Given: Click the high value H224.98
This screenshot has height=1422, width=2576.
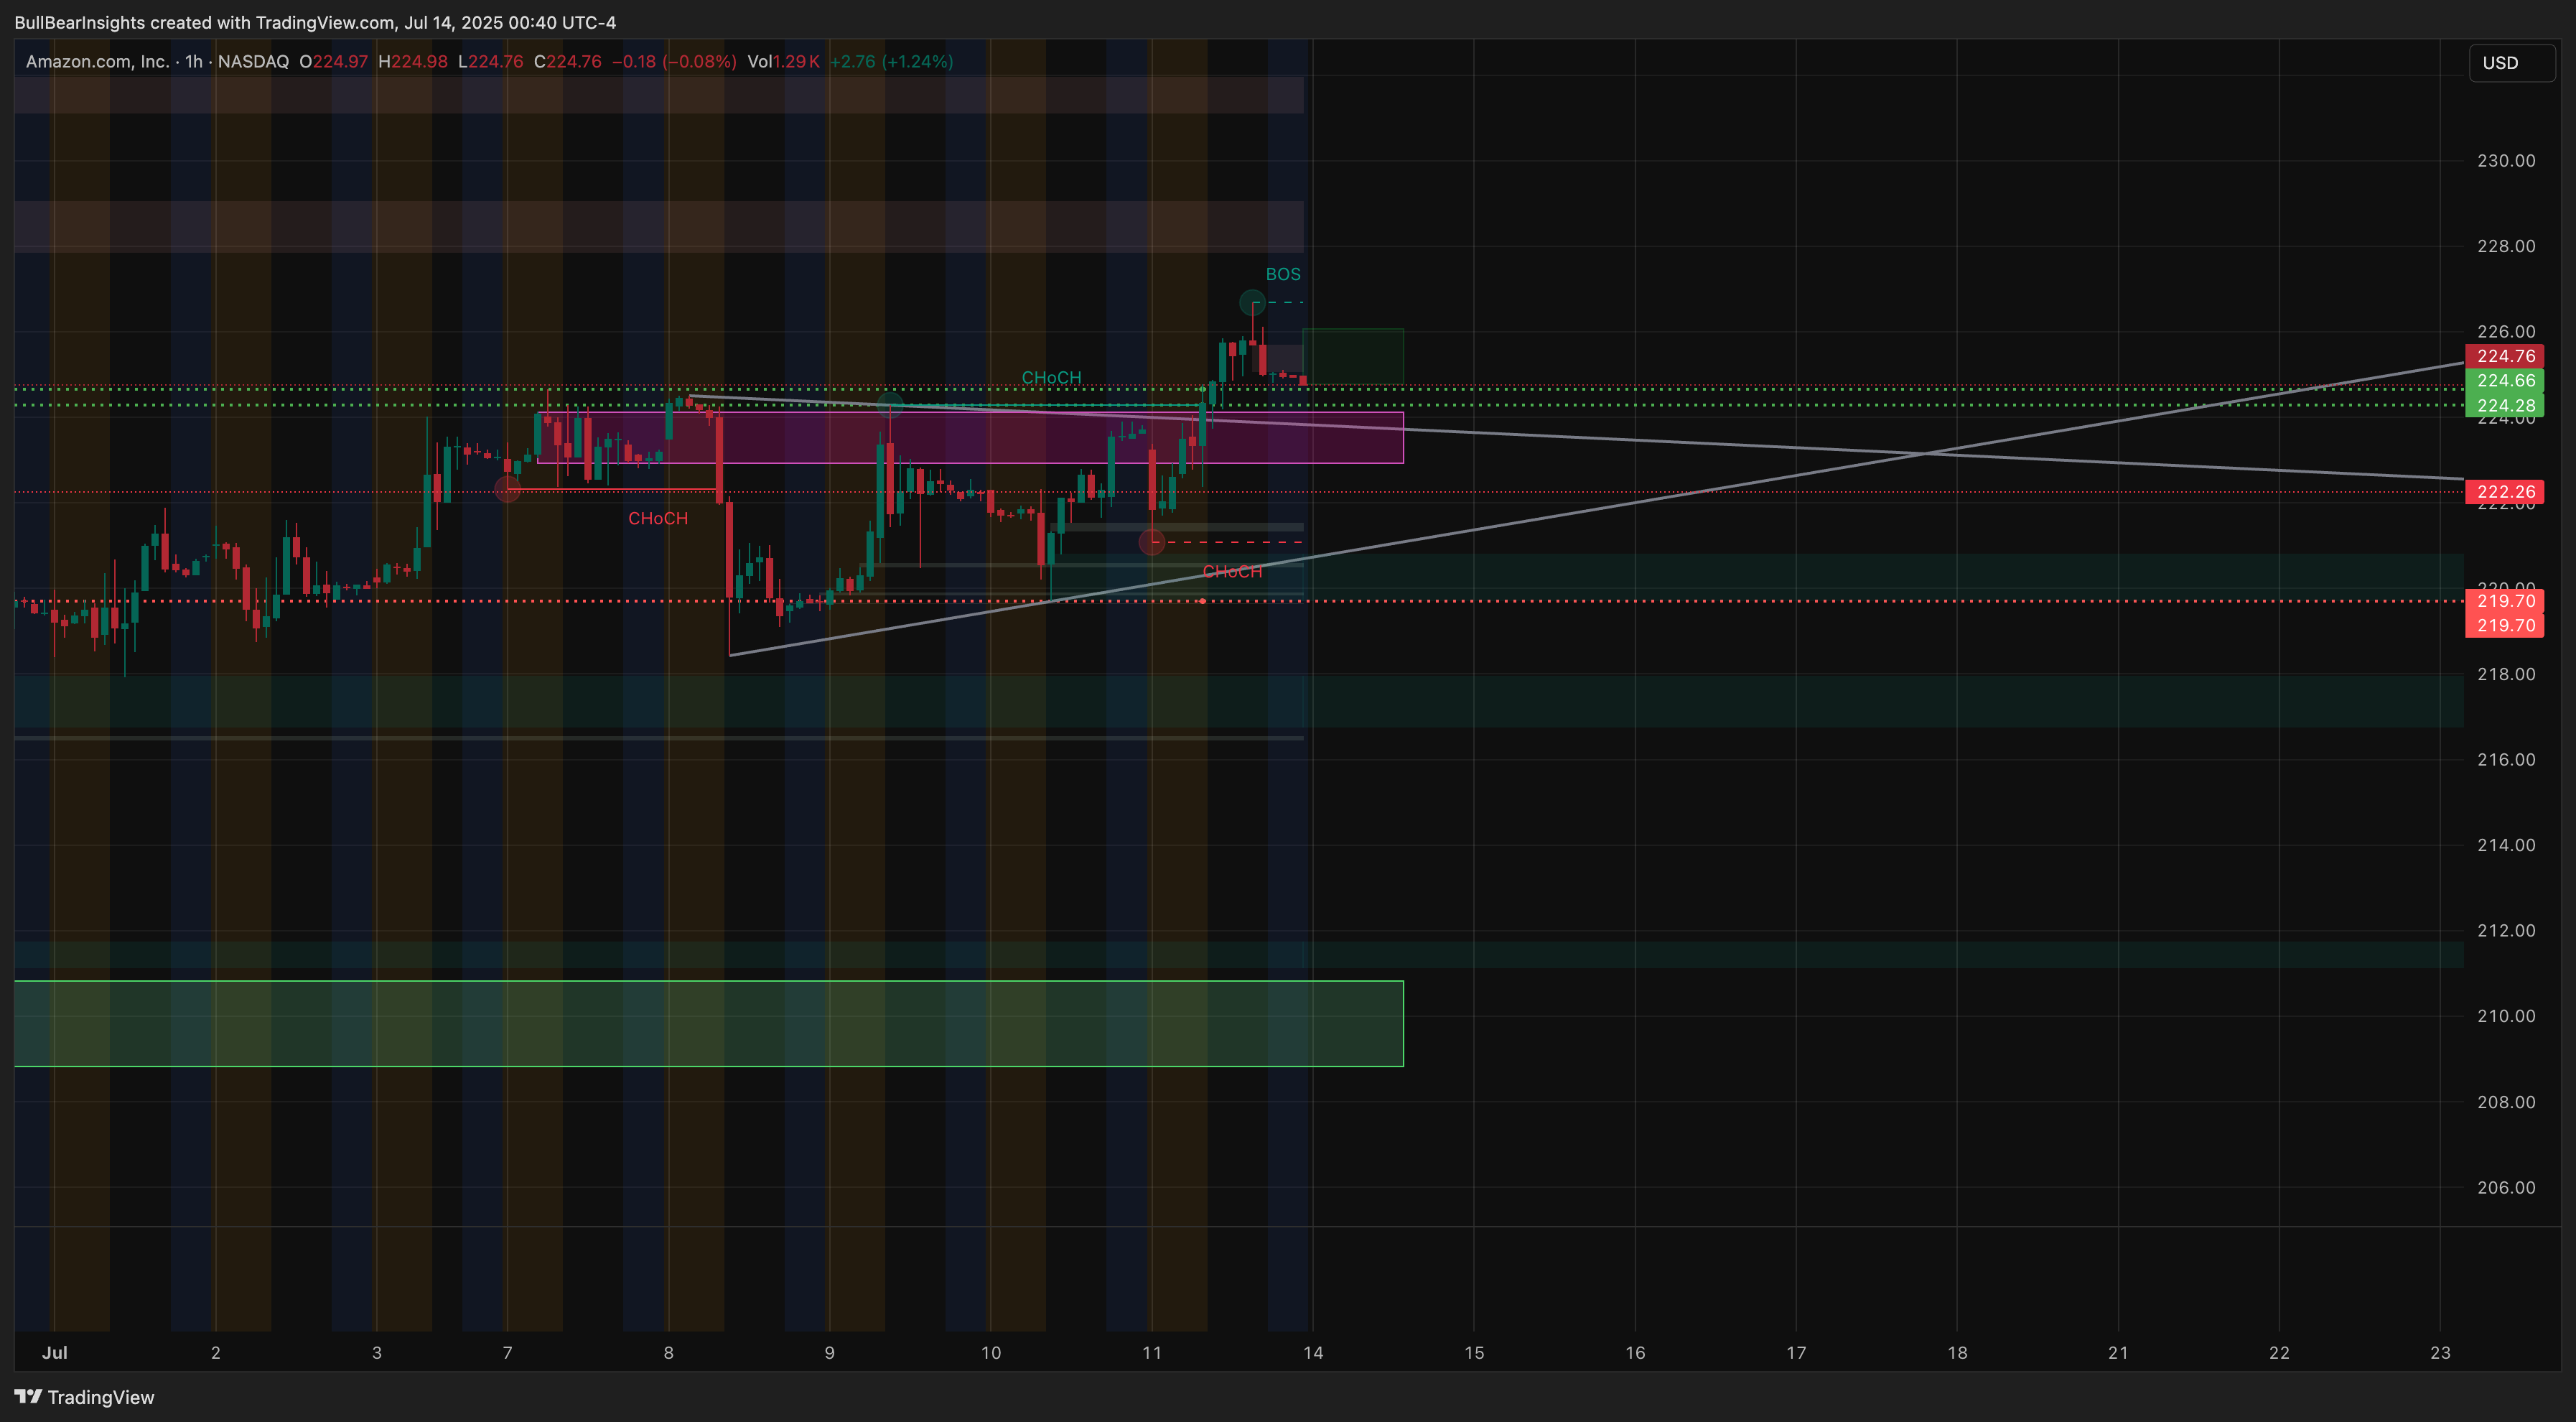Looking at the screenshot, I should [x=413, y=61].
